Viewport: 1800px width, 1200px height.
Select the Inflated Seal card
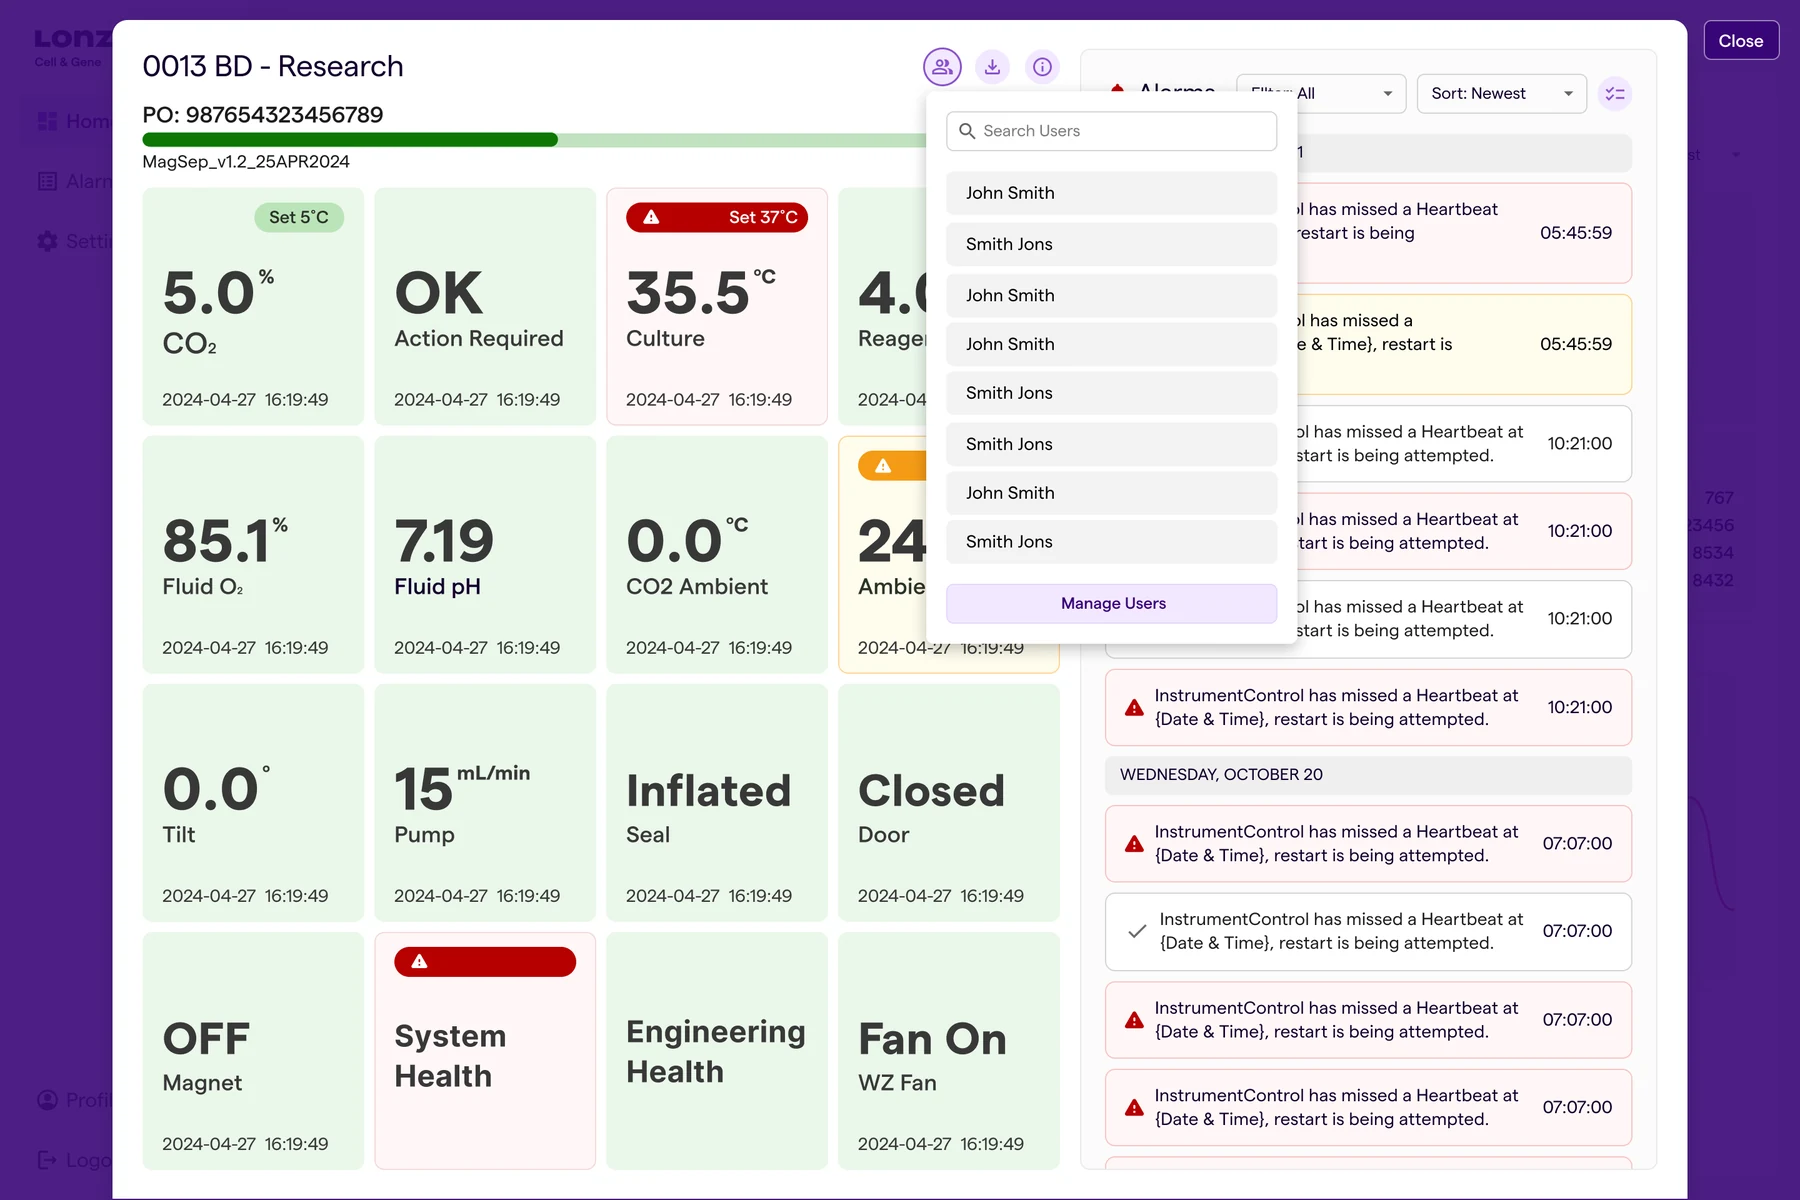(x=717, y=802)
